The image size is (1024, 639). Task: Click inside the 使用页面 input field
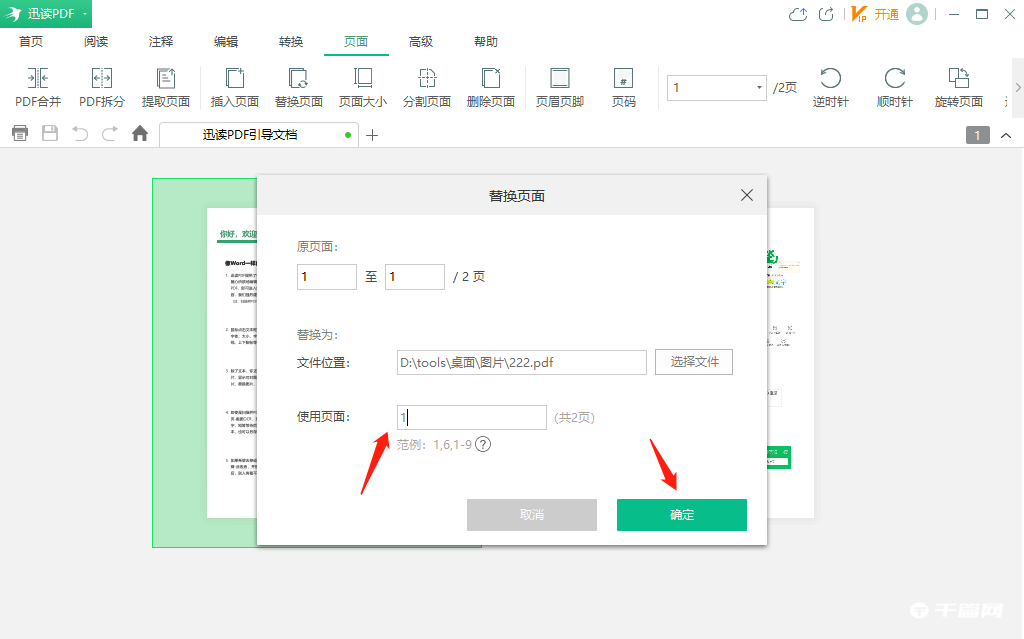[470, 417]
